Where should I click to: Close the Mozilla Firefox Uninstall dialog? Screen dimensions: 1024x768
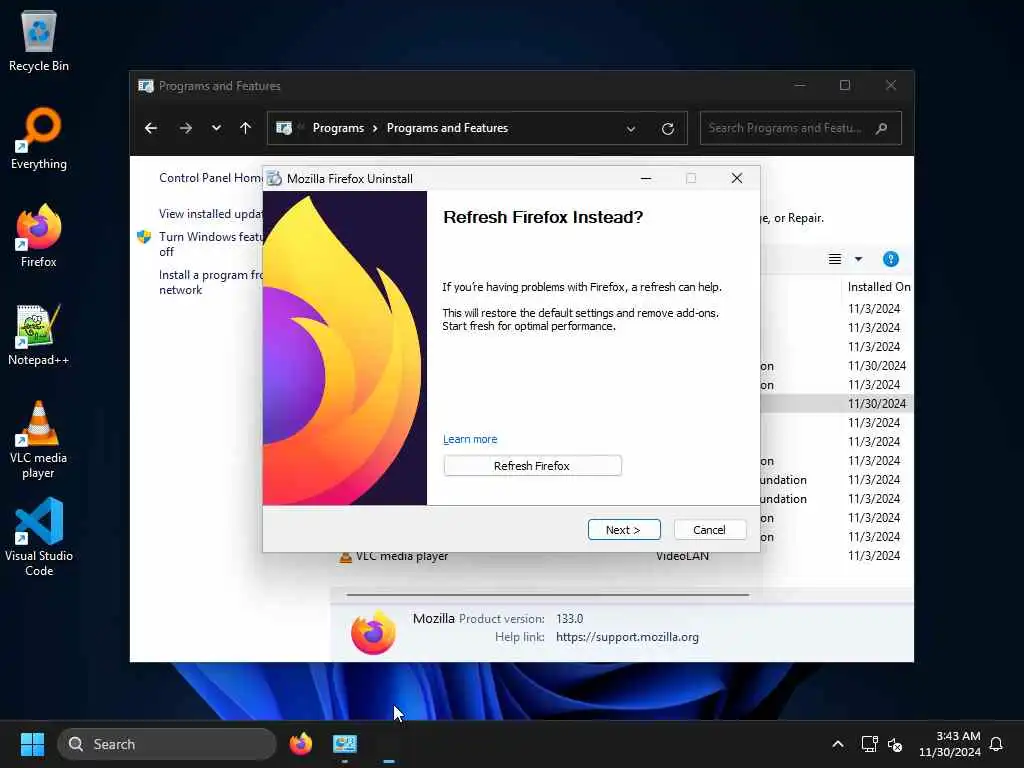[x=737, y=178]
